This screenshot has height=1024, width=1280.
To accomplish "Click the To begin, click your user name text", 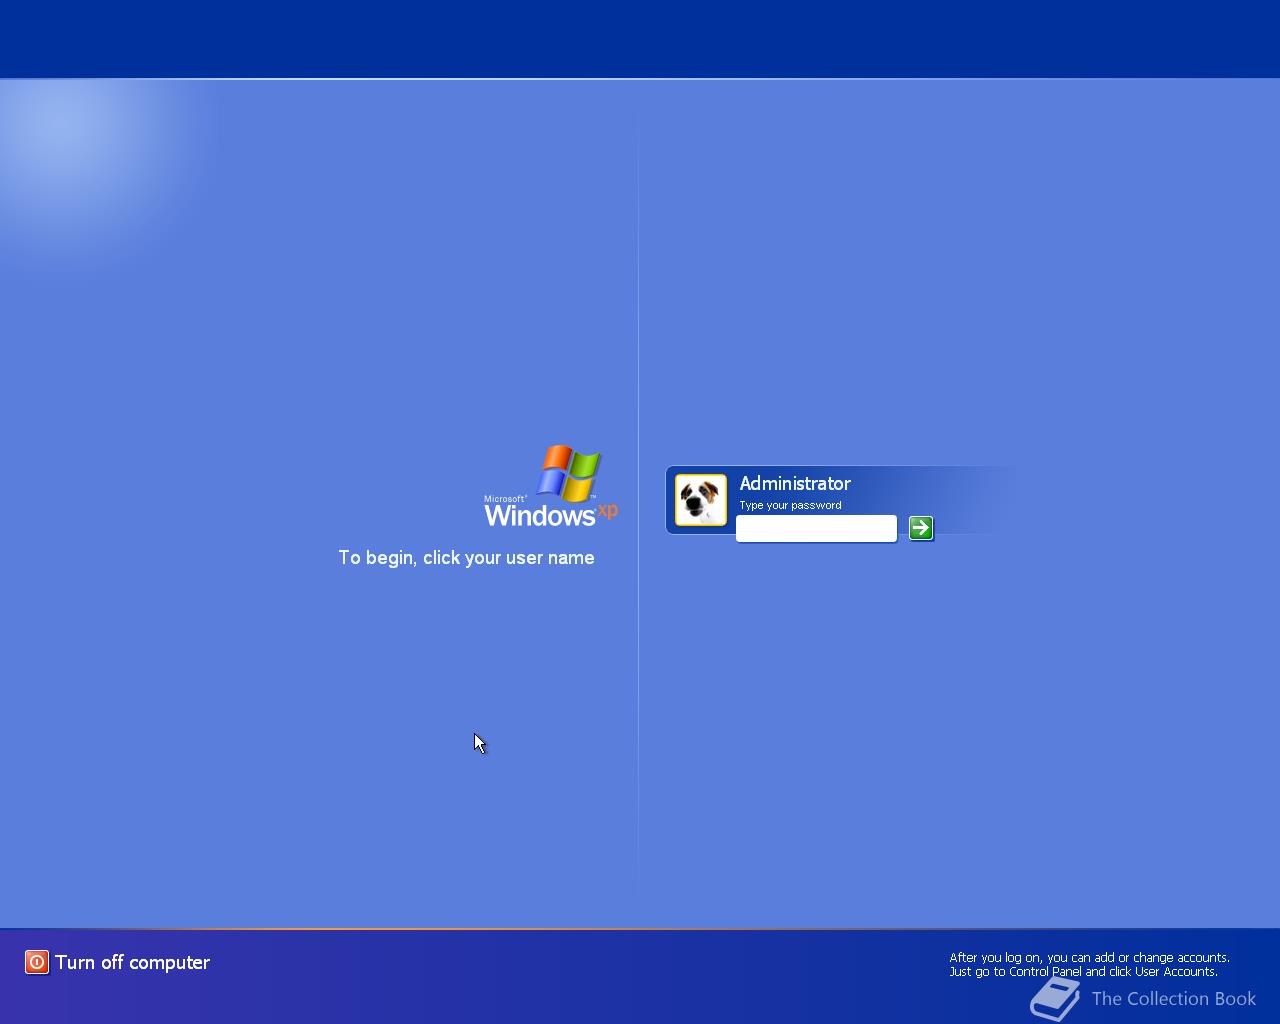I will pos(466,558).
